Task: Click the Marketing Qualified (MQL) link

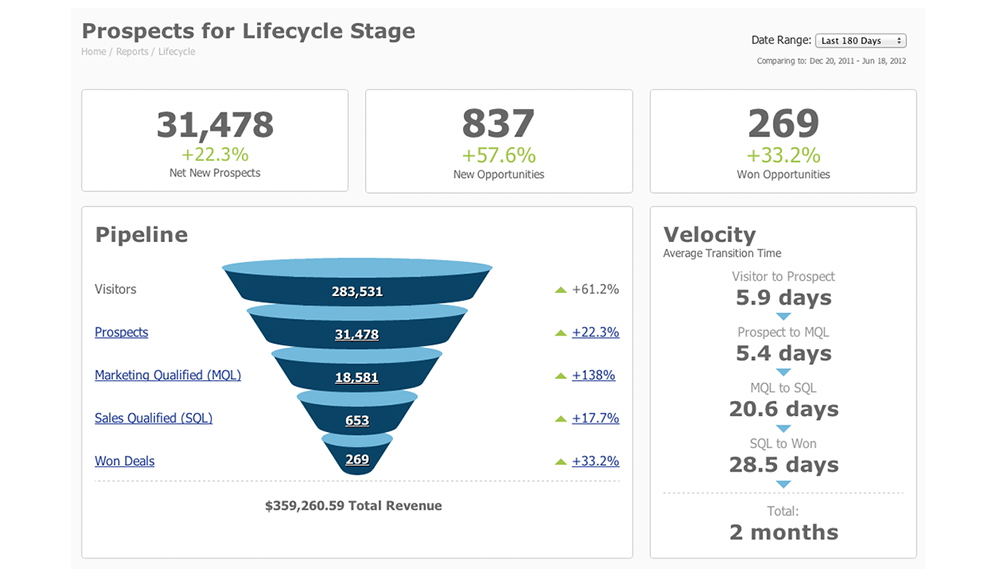Action: click(167, 375)
